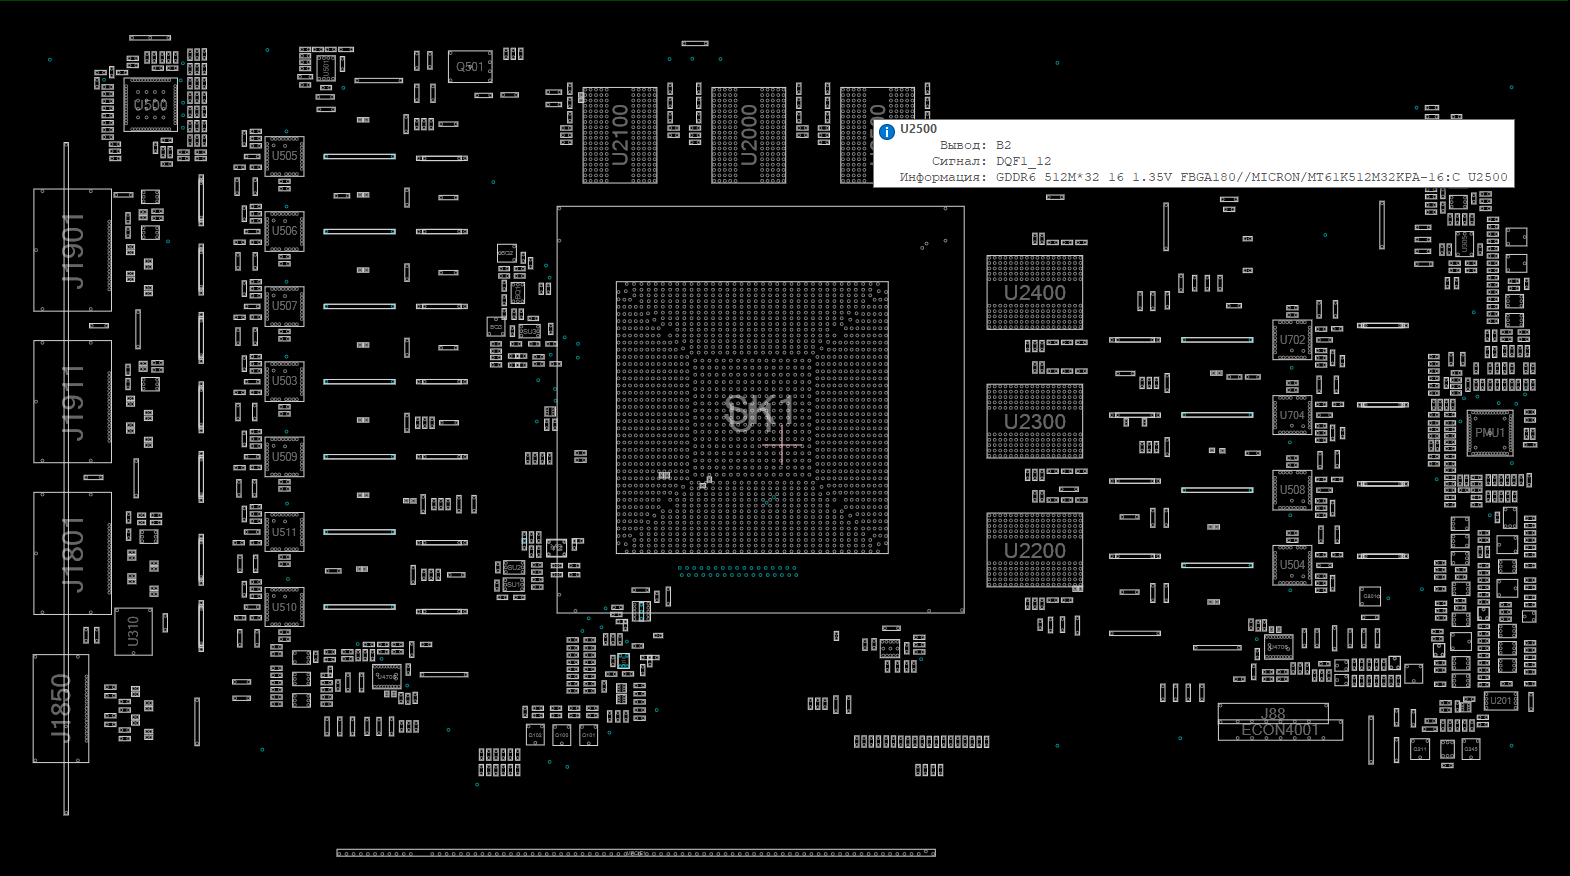Select power stage U505
The width and height of the screenshot is (1570, 876).
point(284,156)
